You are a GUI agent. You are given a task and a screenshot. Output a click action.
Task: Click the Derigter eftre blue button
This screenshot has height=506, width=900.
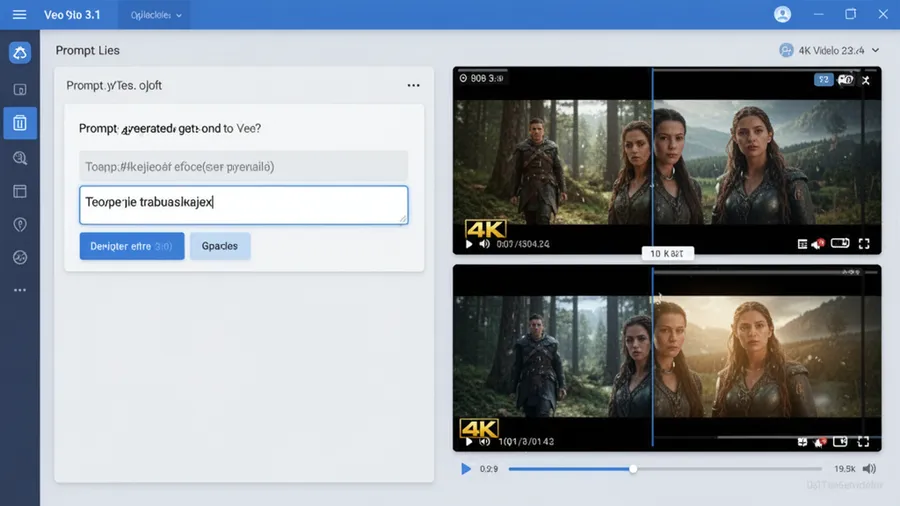(x=132, y=246)
